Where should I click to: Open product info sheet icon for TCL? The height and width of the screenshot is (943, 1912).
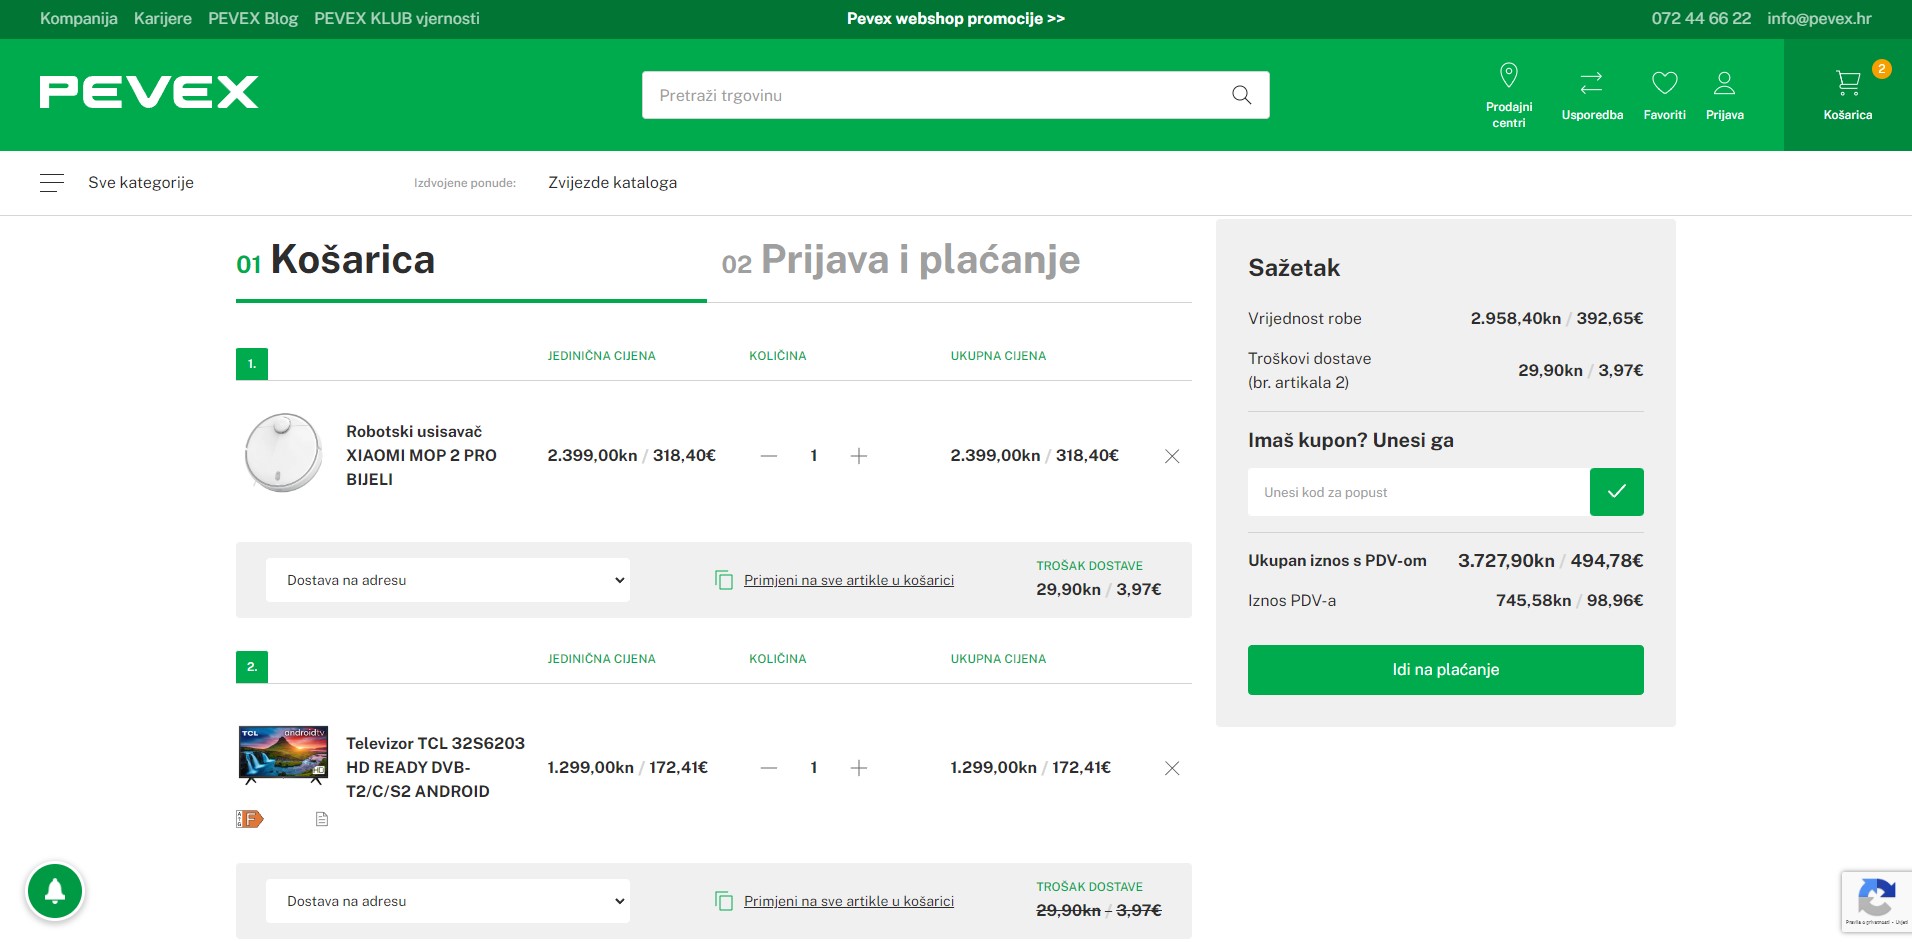click(x=322, y=819)
